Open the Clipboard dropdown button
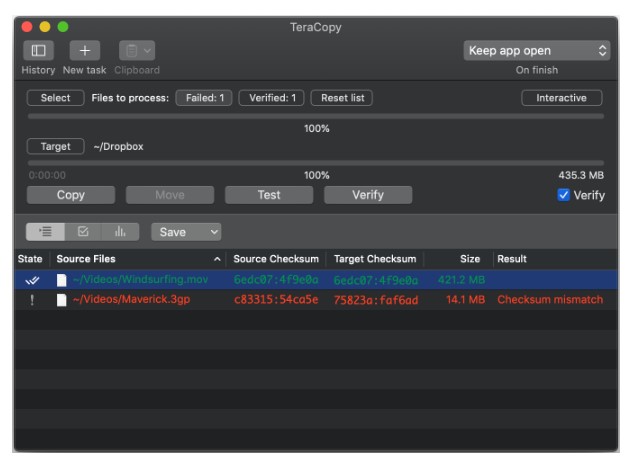The image size is (630, 473). click(x=137, y=51)
